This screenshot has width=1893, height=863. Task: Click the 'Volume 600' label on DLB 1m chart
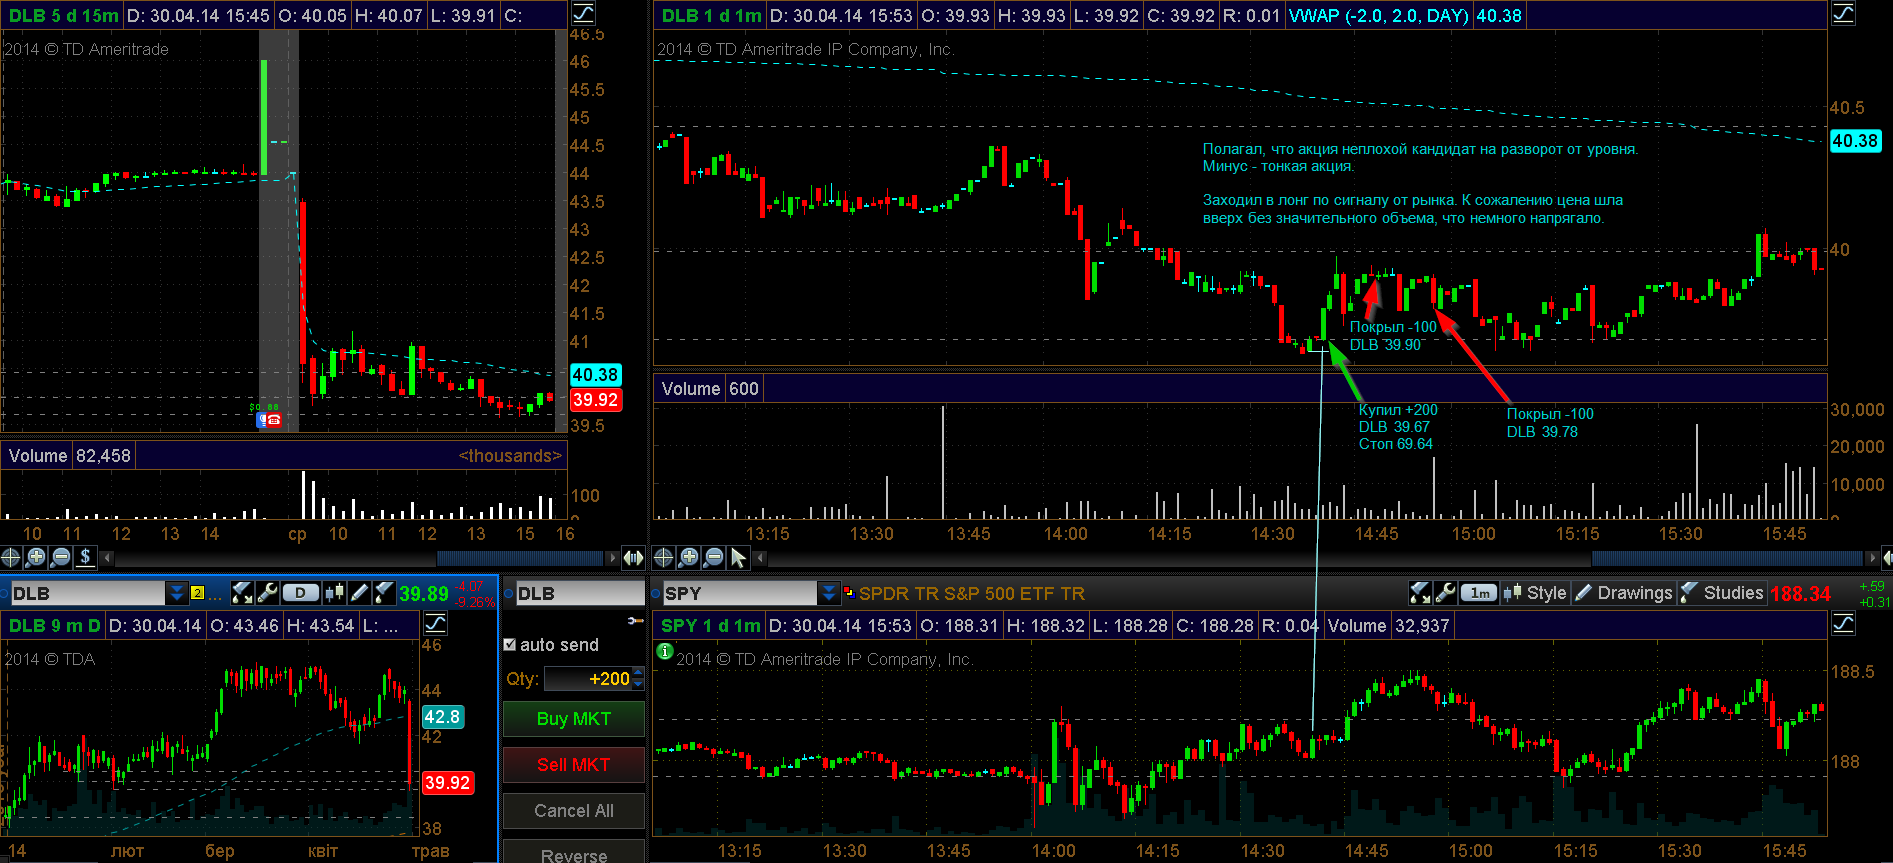pos(710,389)
